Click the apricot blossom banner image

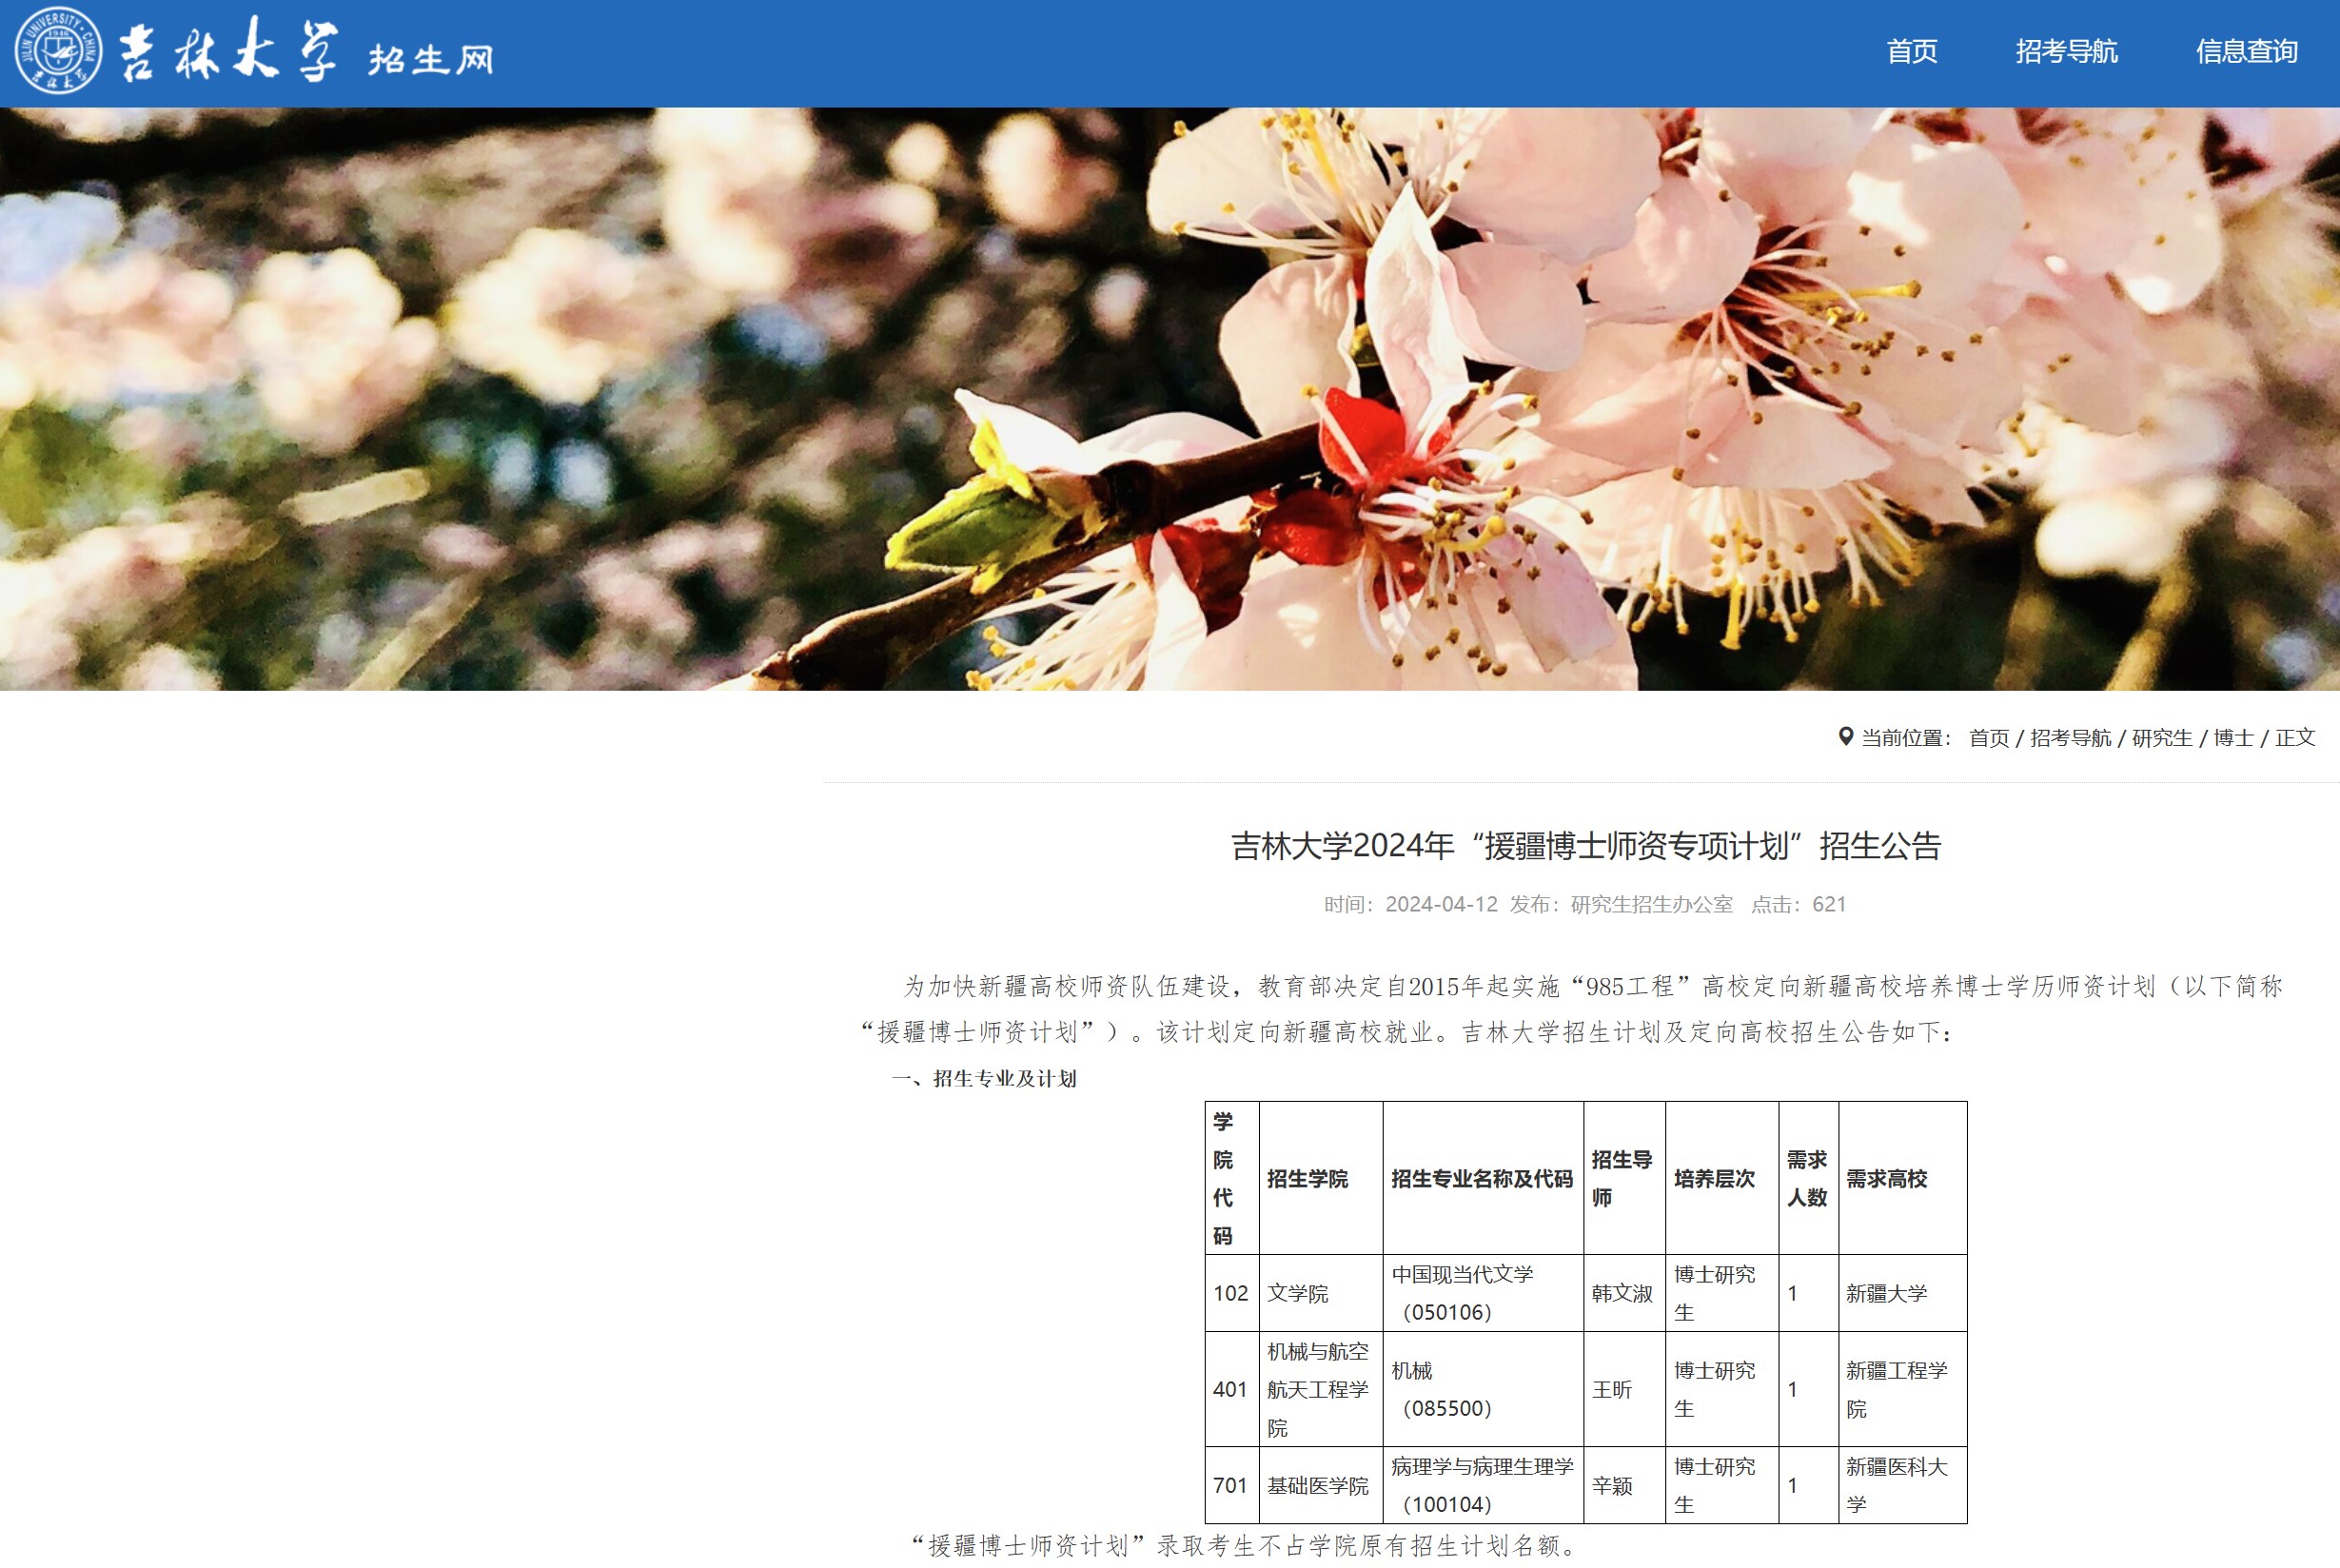(1170, 399)
